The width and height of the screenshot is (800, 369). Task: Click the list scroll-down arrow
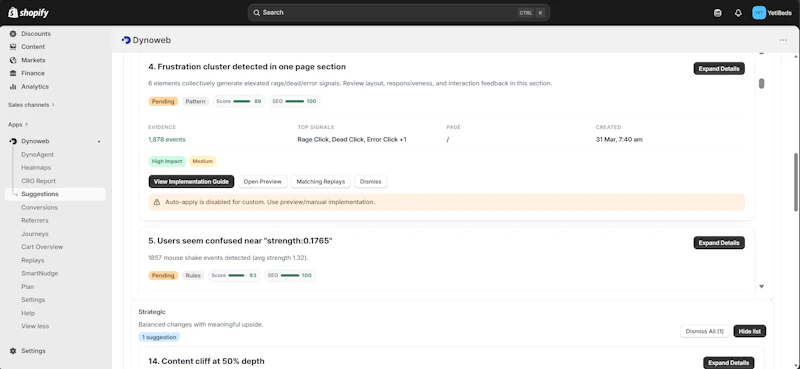pos(761,287)
